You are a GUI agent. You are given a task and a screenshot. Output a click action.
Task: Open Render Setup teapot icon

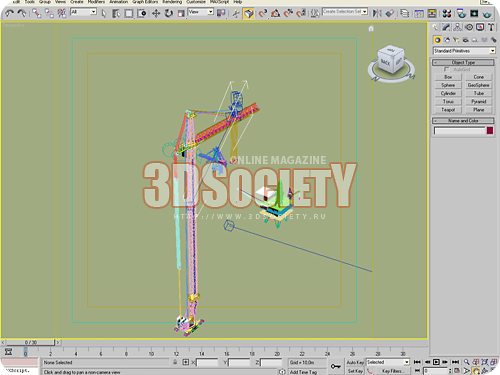point(462,13)
